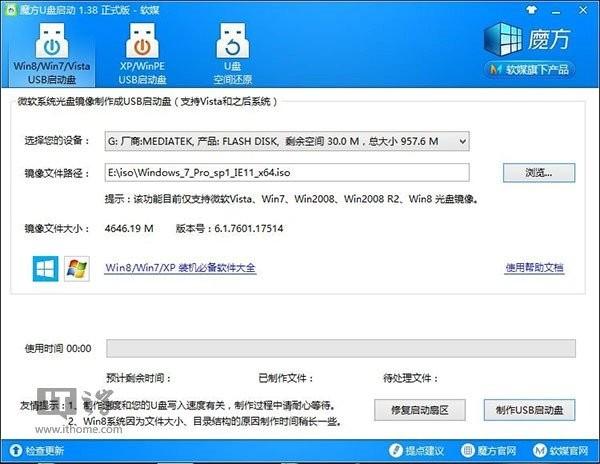Screen dimensions: 600x464
Task: Close the 魔方U盘启动 window
Action: coord(583,10)
